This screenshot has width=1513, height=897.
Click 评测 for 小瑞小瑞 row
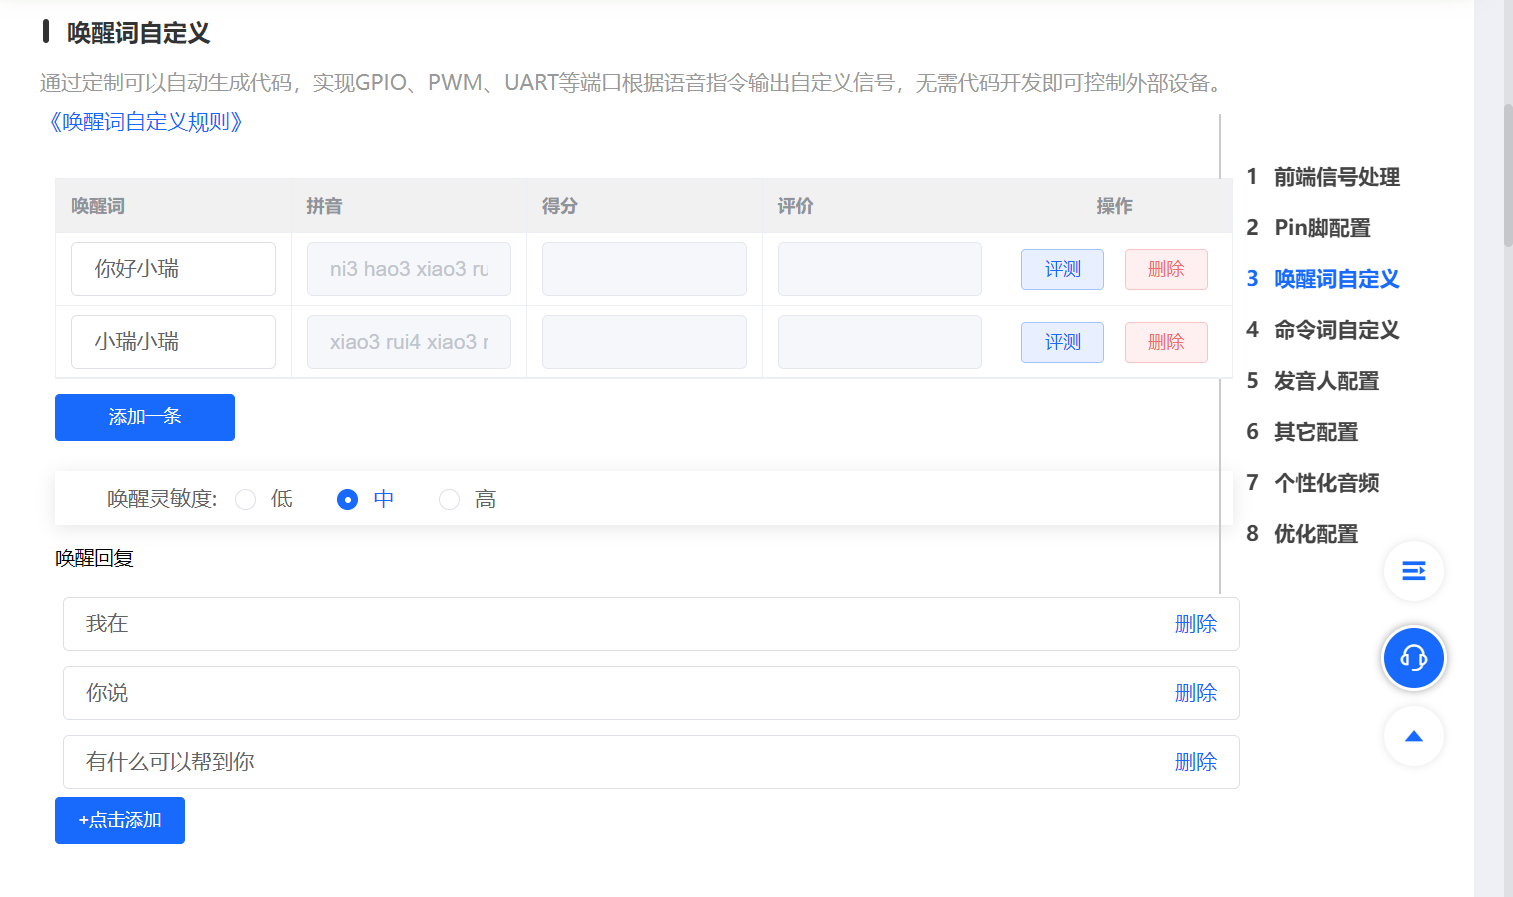pyautogui.click(x=1062, y=342)
